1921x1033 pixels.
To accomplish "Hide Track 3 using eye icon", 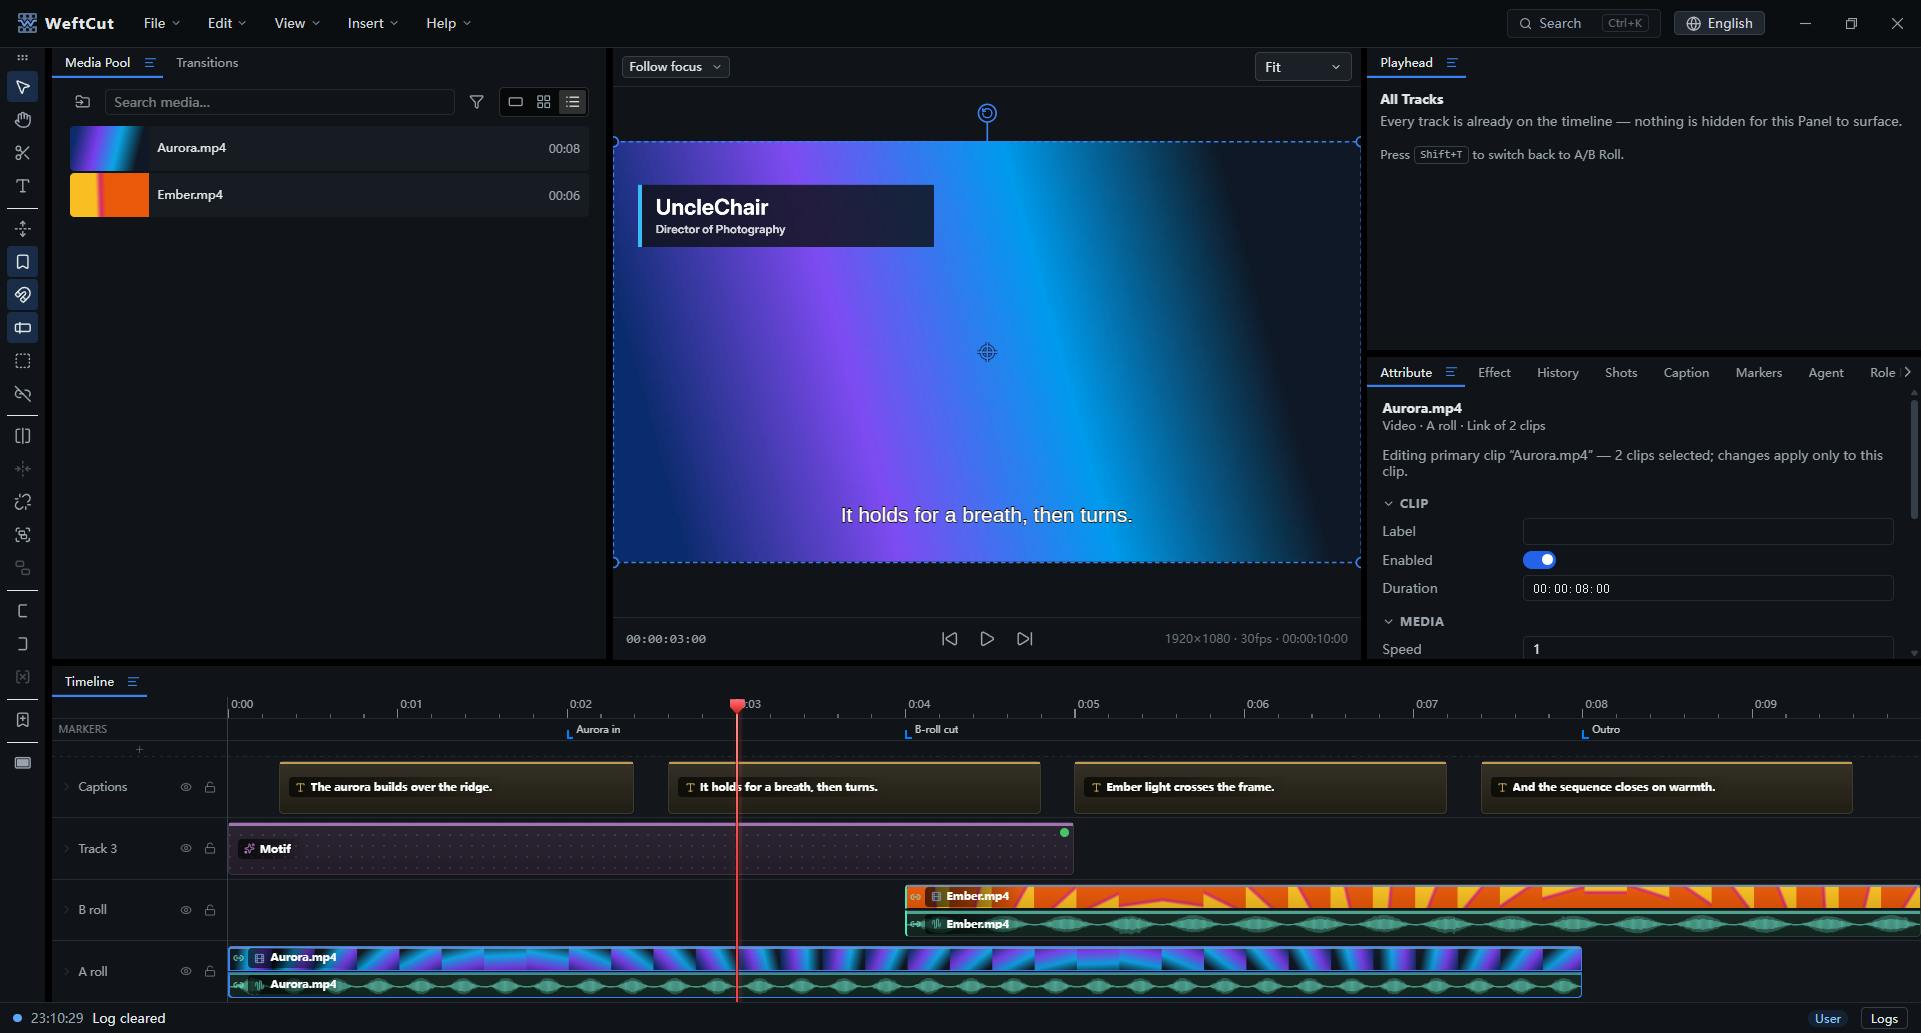I will click(186, 849).
